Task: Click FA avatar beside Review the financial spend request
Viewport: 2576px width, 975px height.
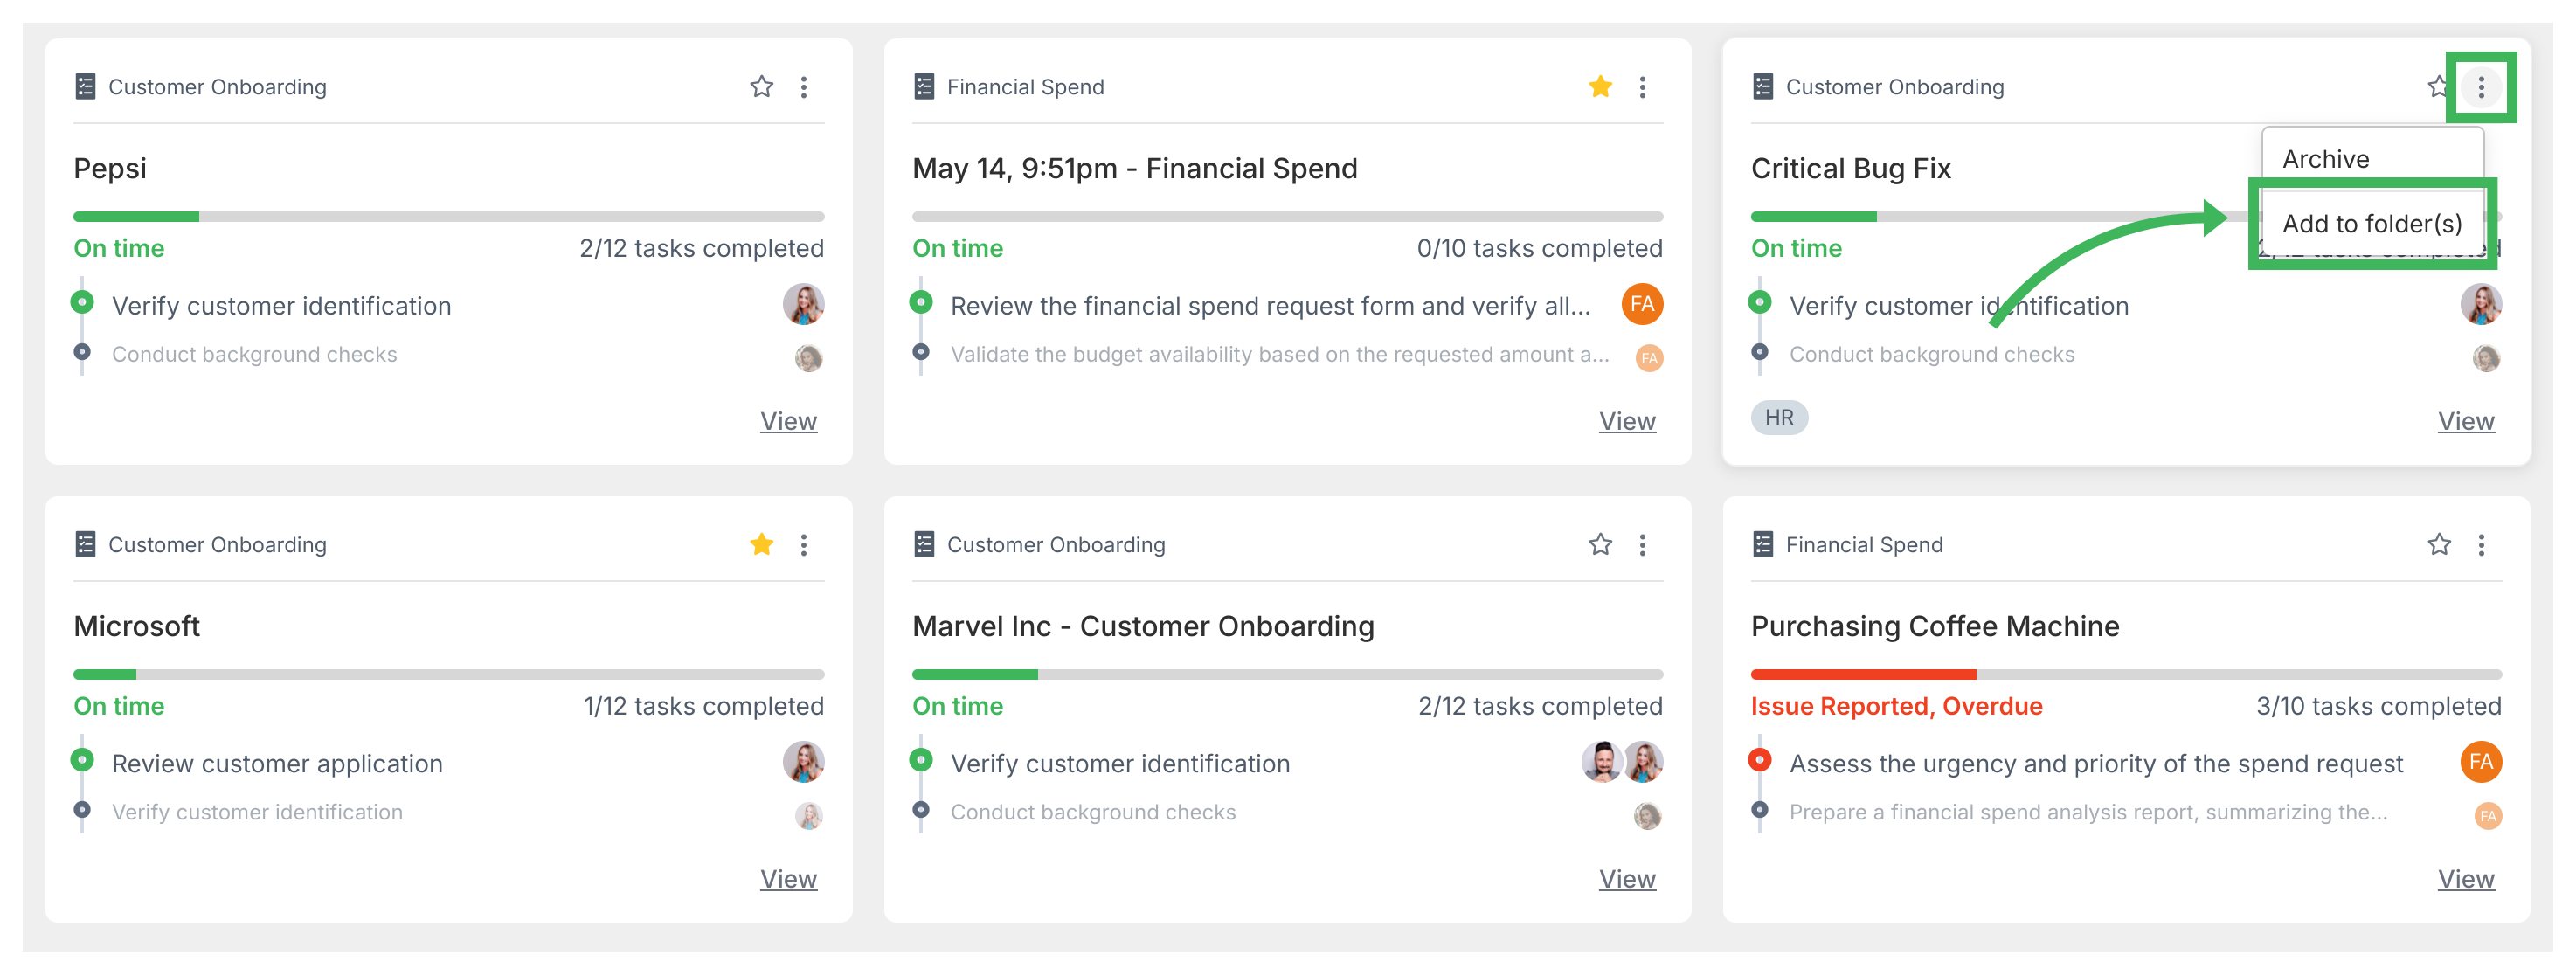Action: (x=1642, y=304)
